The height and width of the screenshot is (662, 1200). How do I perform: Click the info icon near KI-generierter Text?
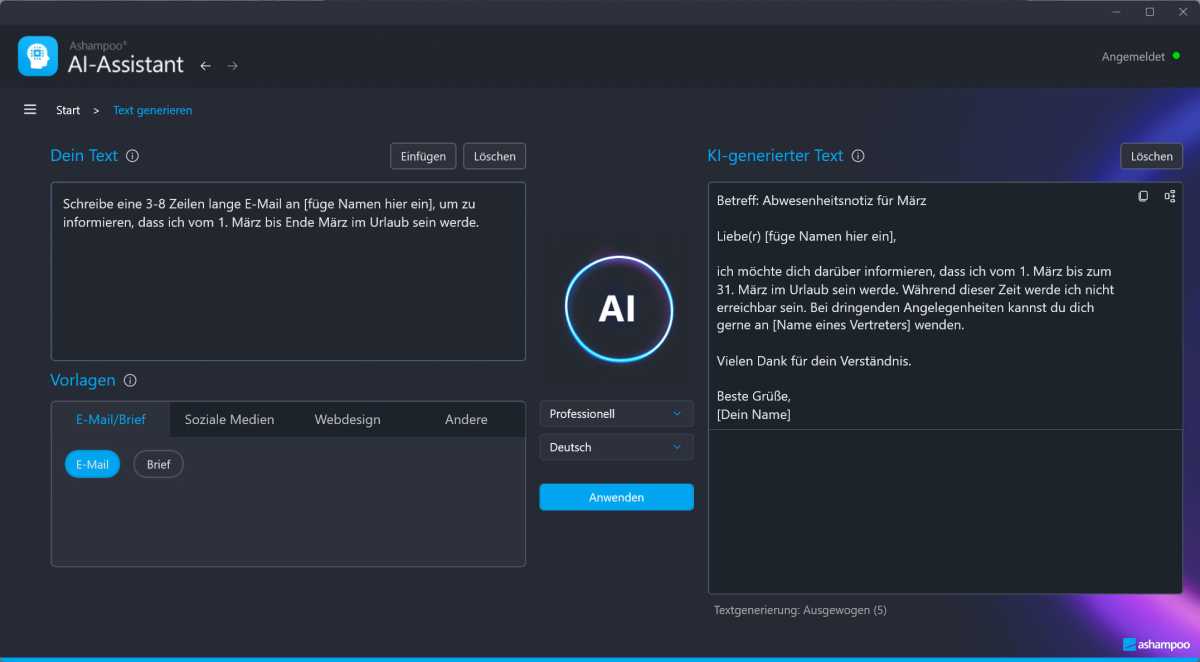click(858, 157)
